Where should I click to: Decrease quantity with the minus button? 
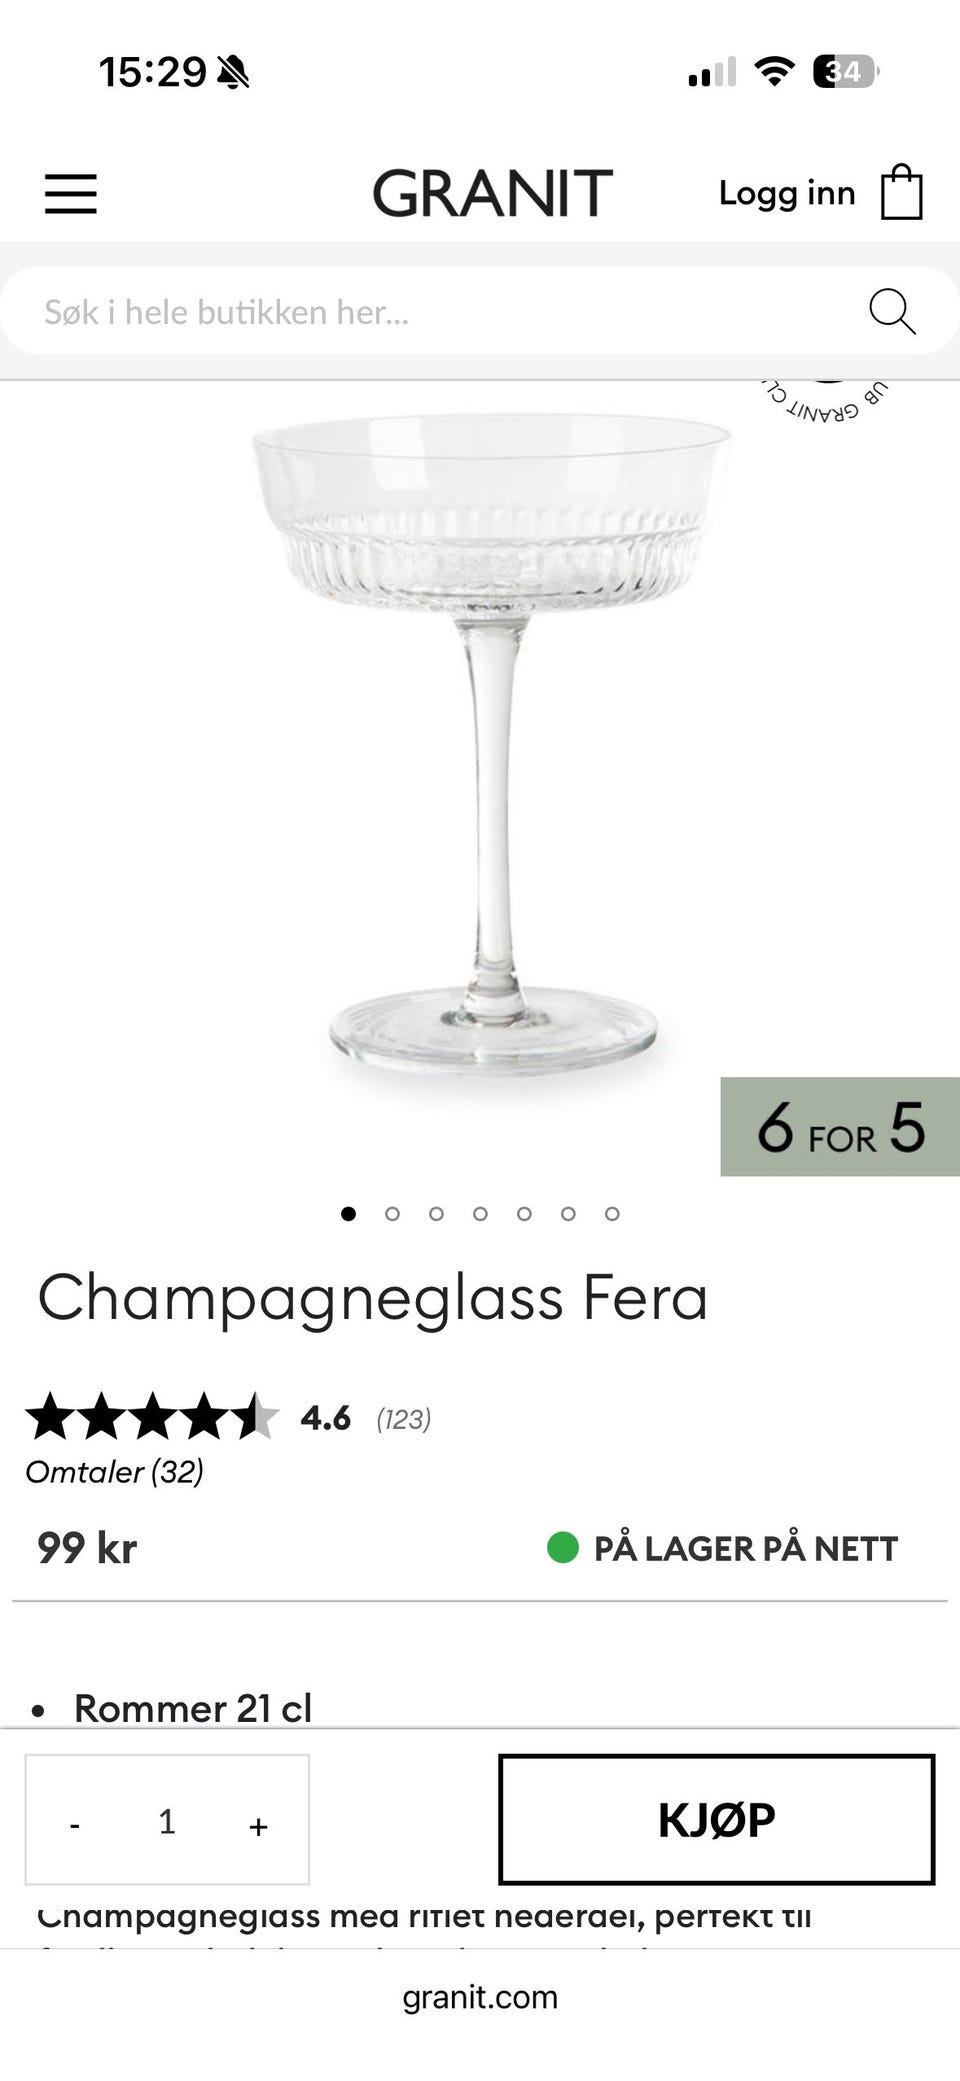[x=75, y=1827]
